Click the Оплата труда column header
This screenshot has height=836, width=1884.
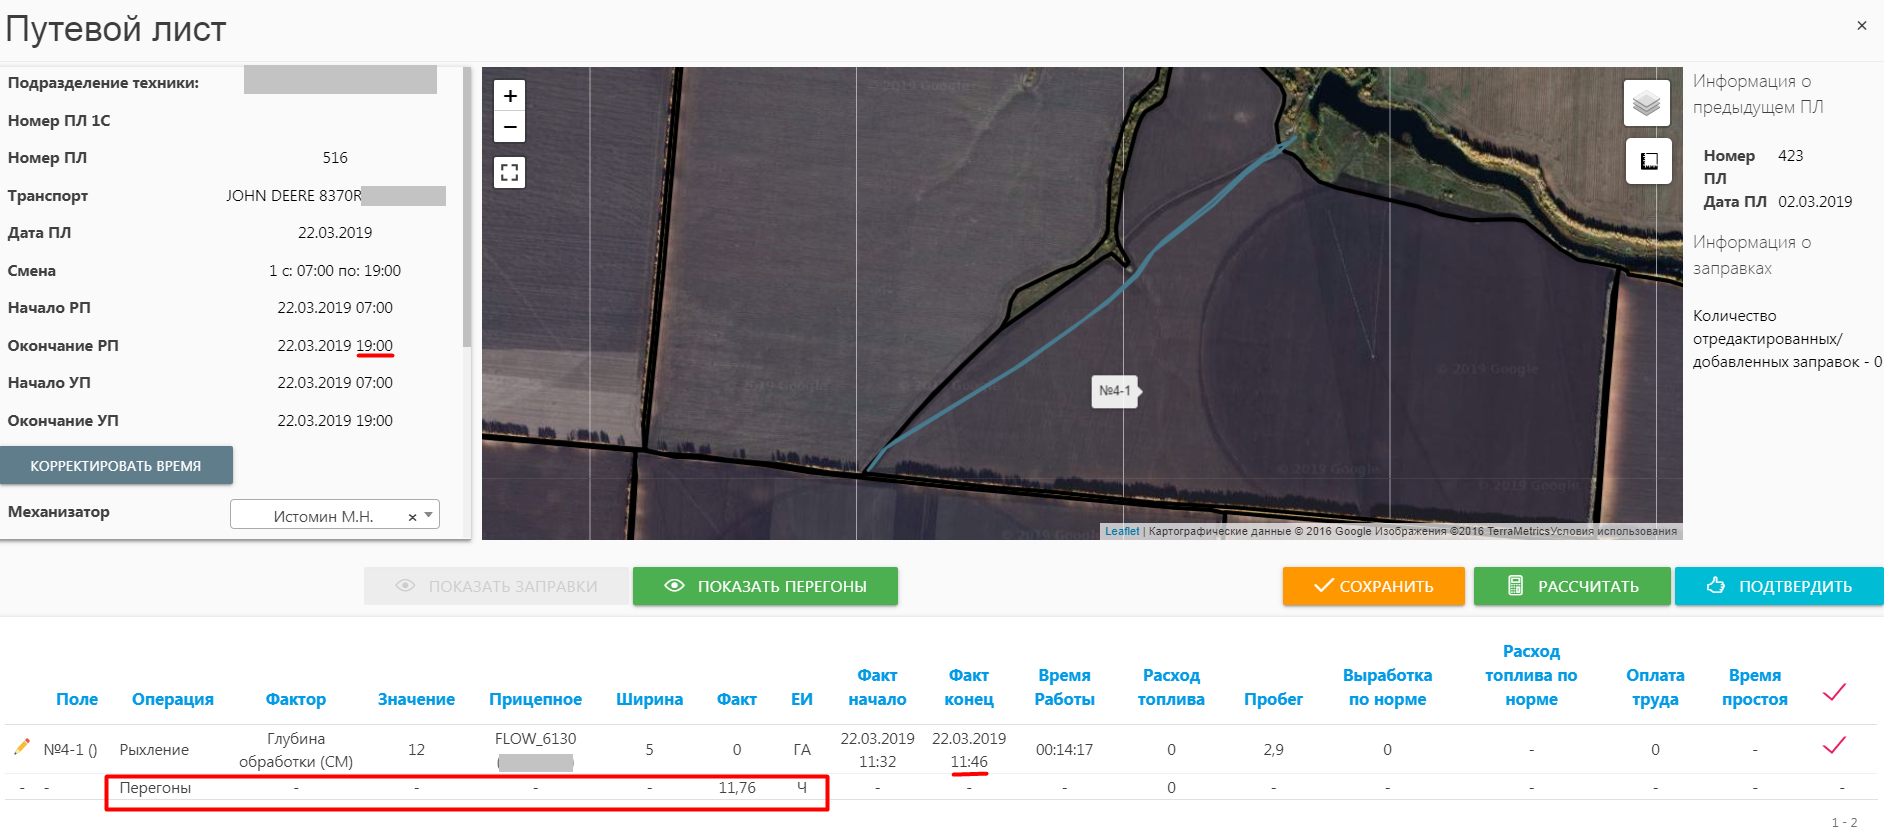tap(1655, 687)
